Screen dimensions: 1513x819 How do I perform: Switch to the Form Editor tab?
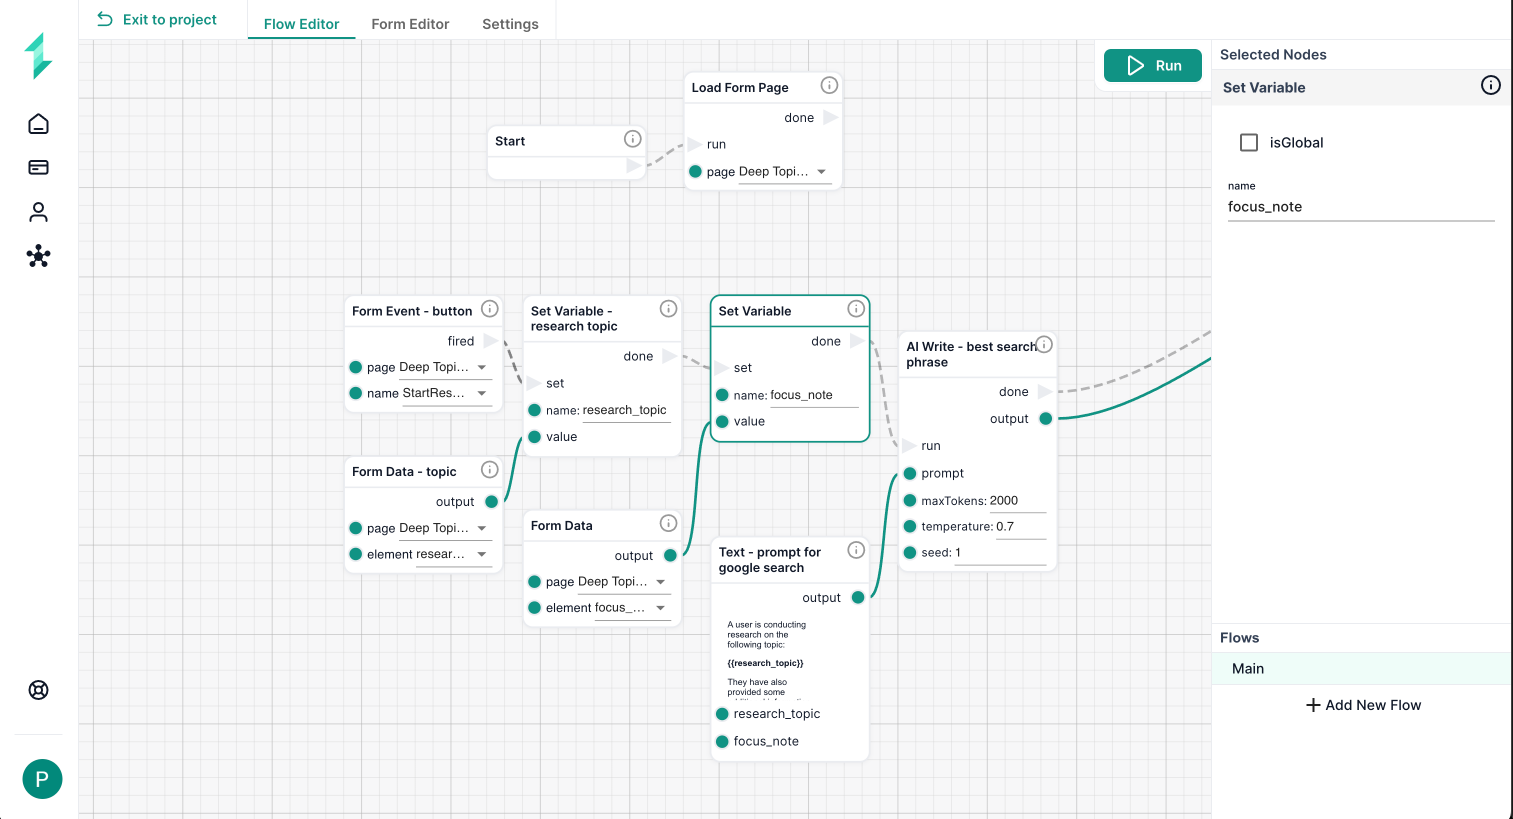pyautogui.click(x=410, y=24)
